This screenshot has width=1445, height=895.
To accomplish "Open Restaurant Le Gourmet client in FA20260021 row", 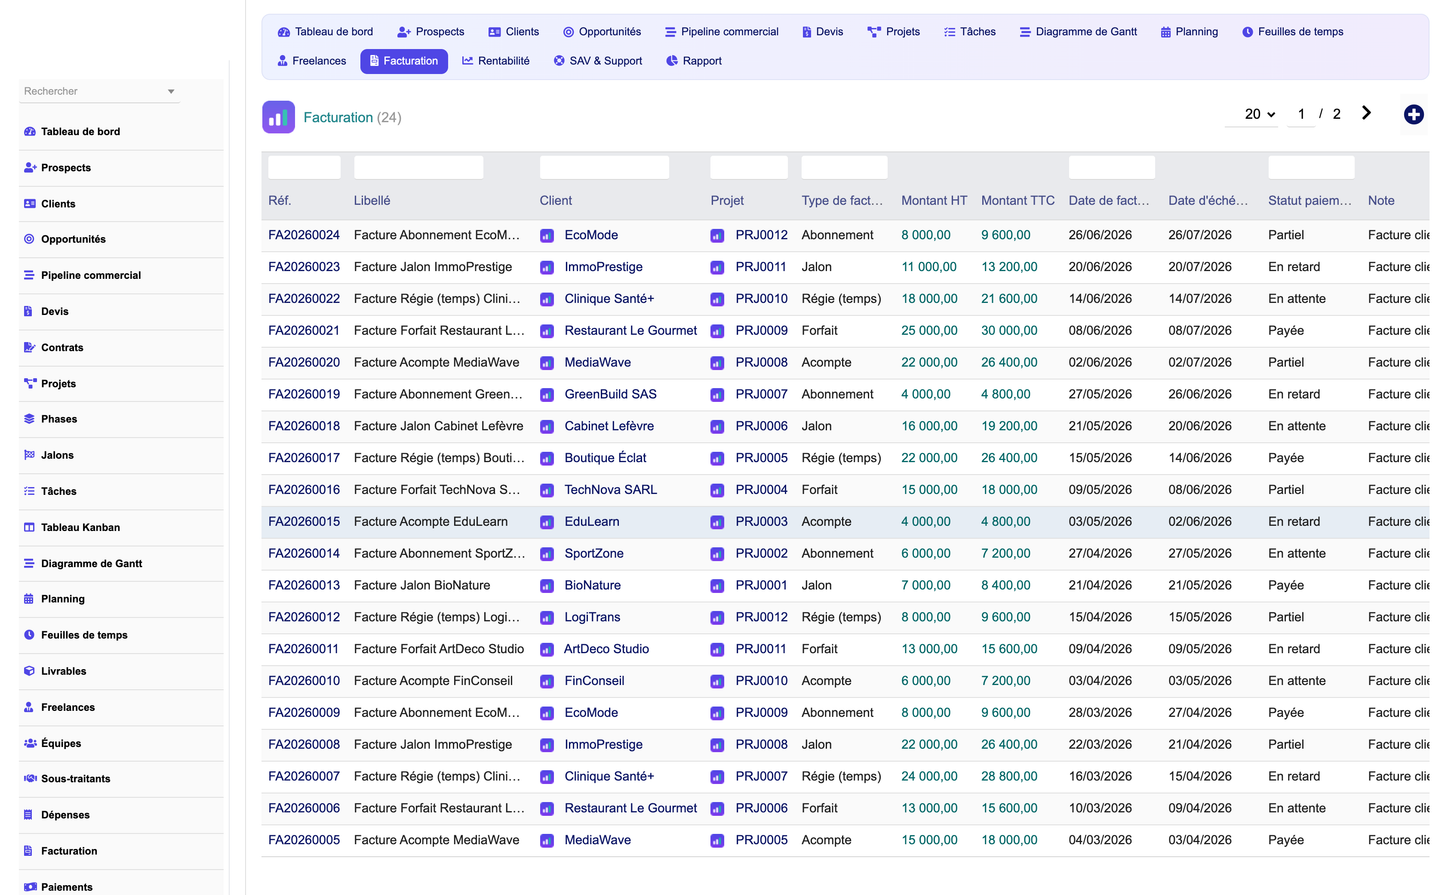I will pos(631,331).
